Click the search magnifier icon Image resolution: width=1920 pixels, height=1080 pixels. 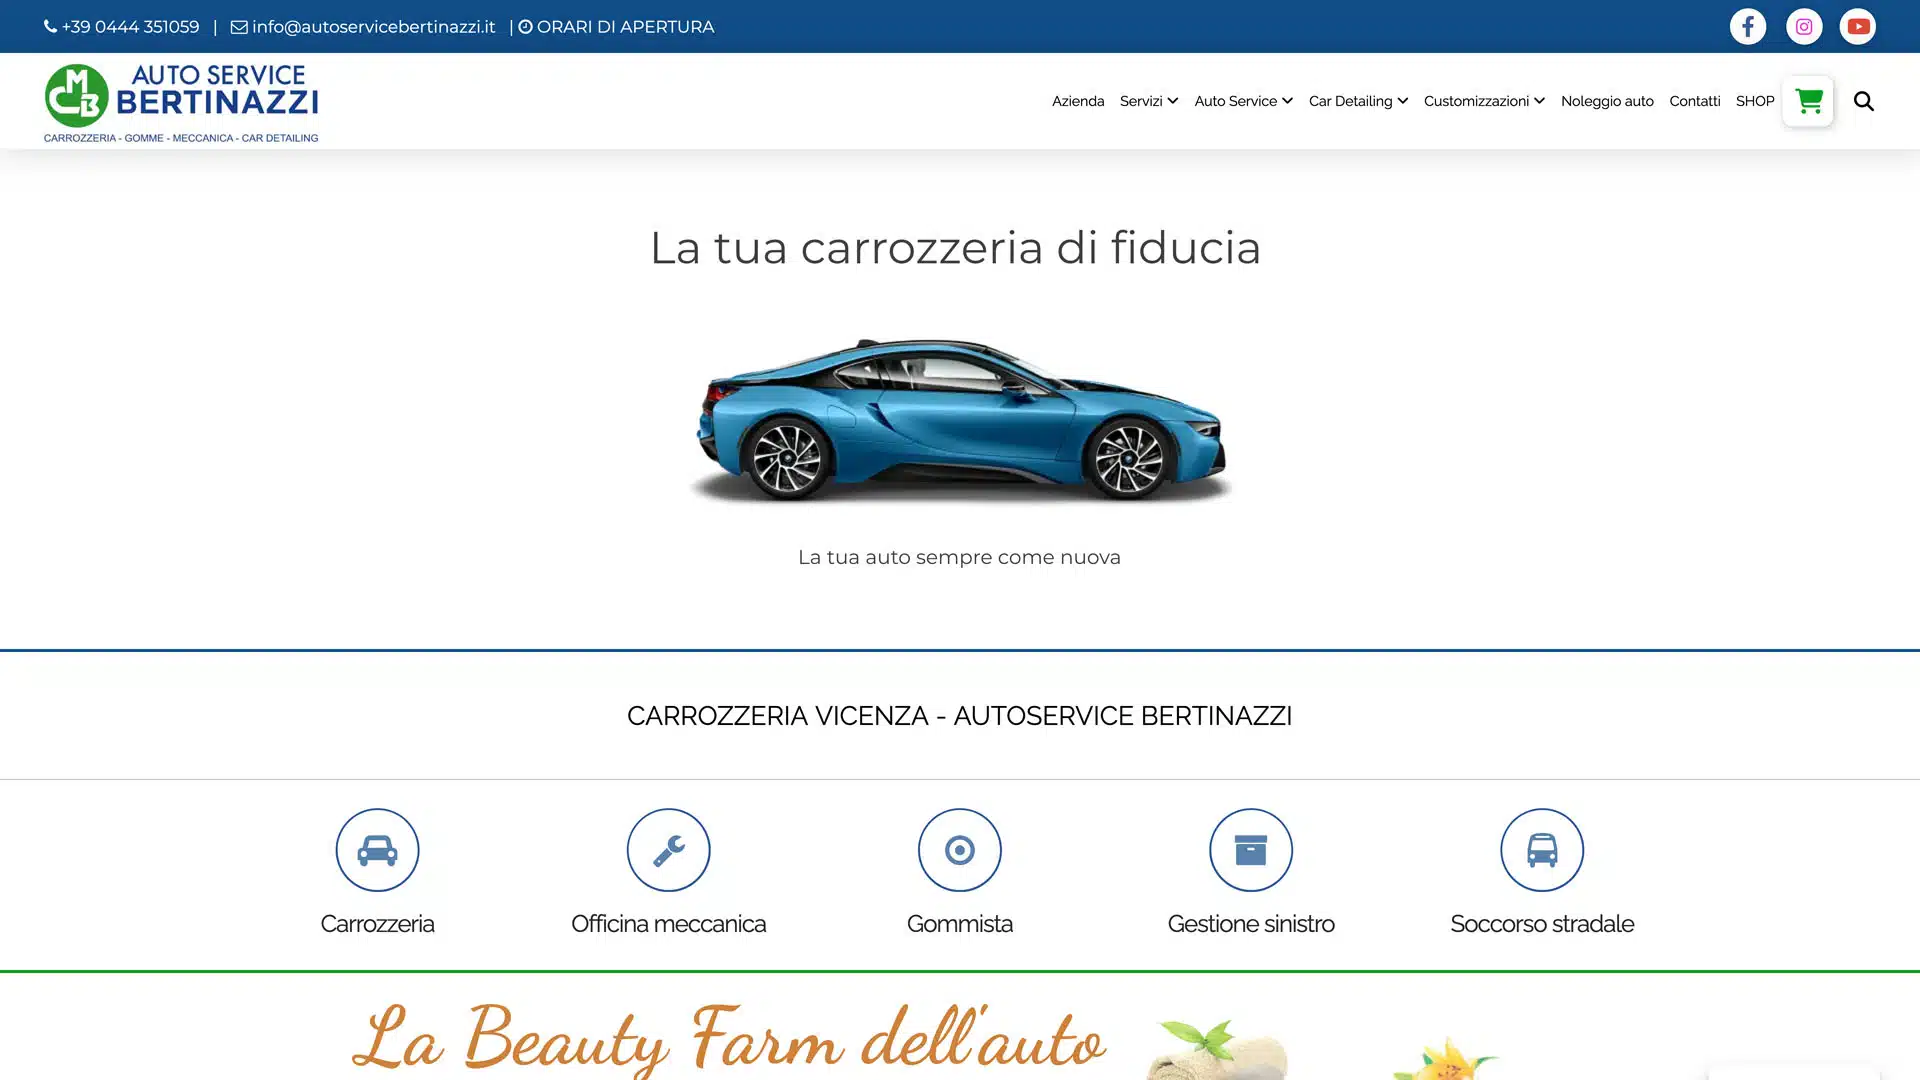[x=1864, y=101]
